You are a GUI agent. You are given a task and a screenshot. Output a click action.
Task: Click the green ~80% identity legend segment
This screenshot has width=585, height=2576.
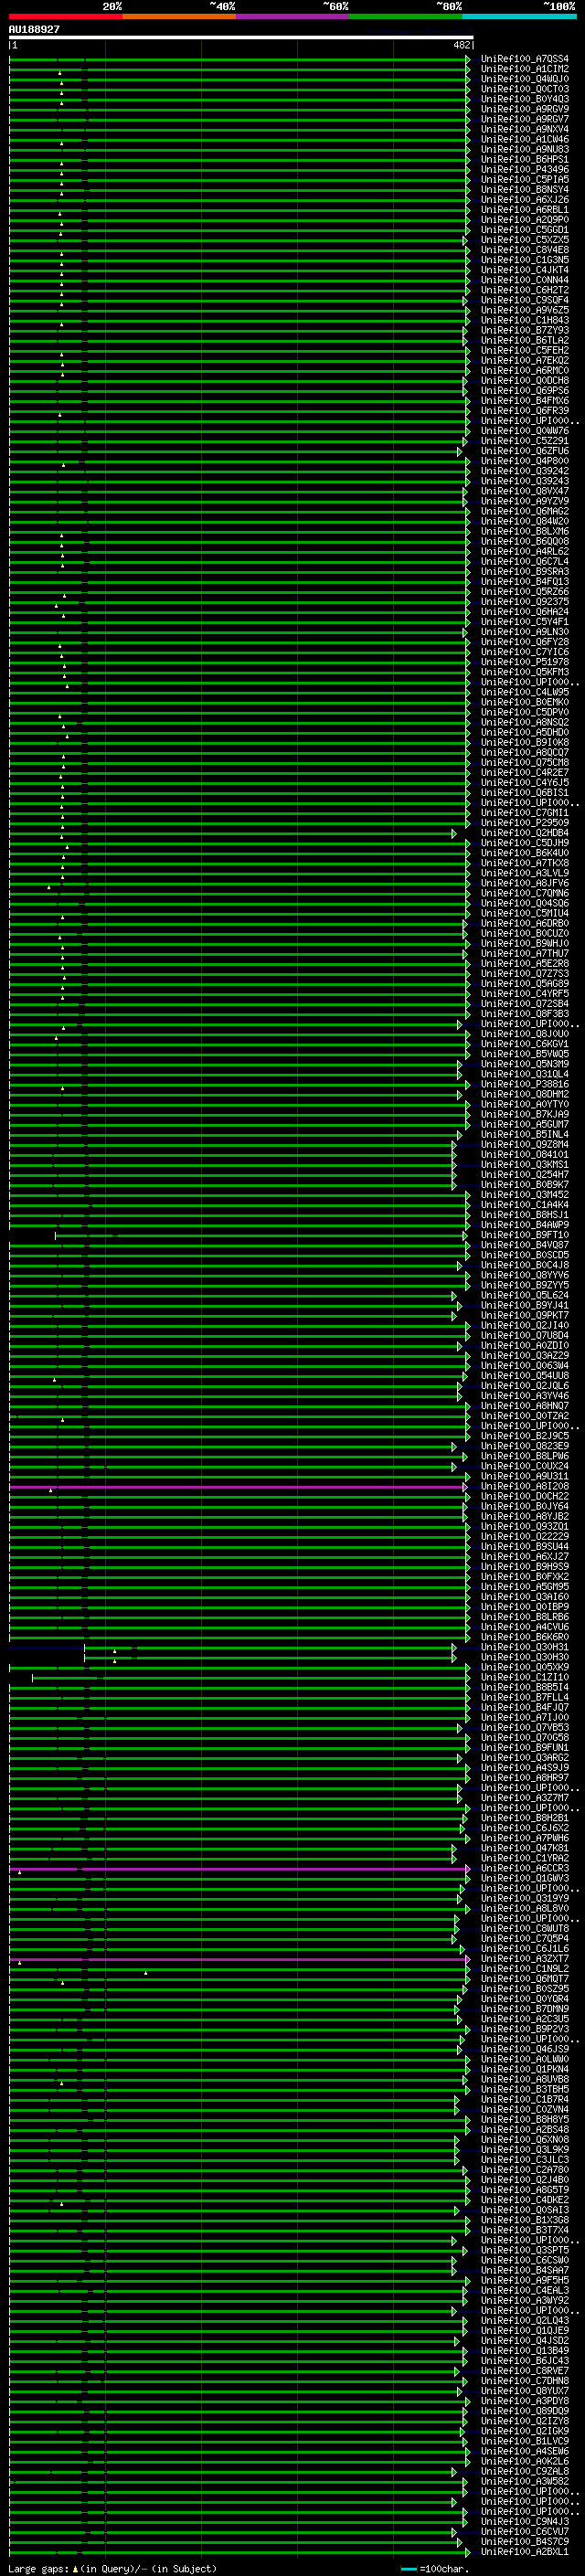coord(406,16)
